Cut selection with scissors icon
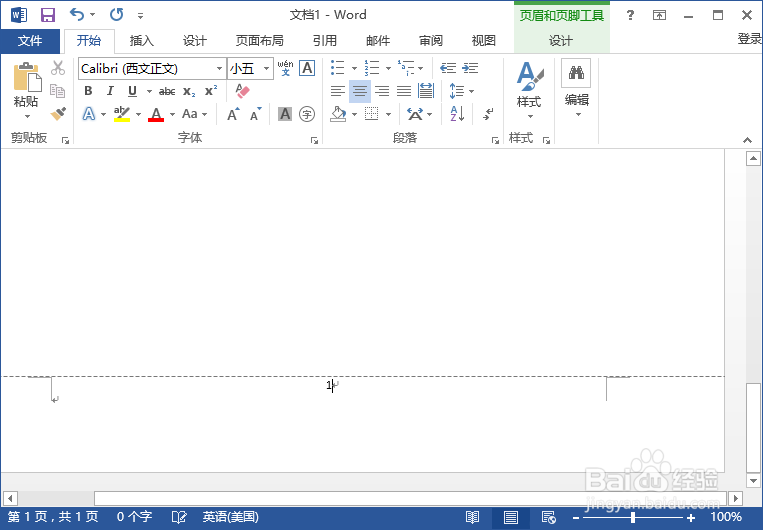This screenshot has width=763, height=530. 58,68
